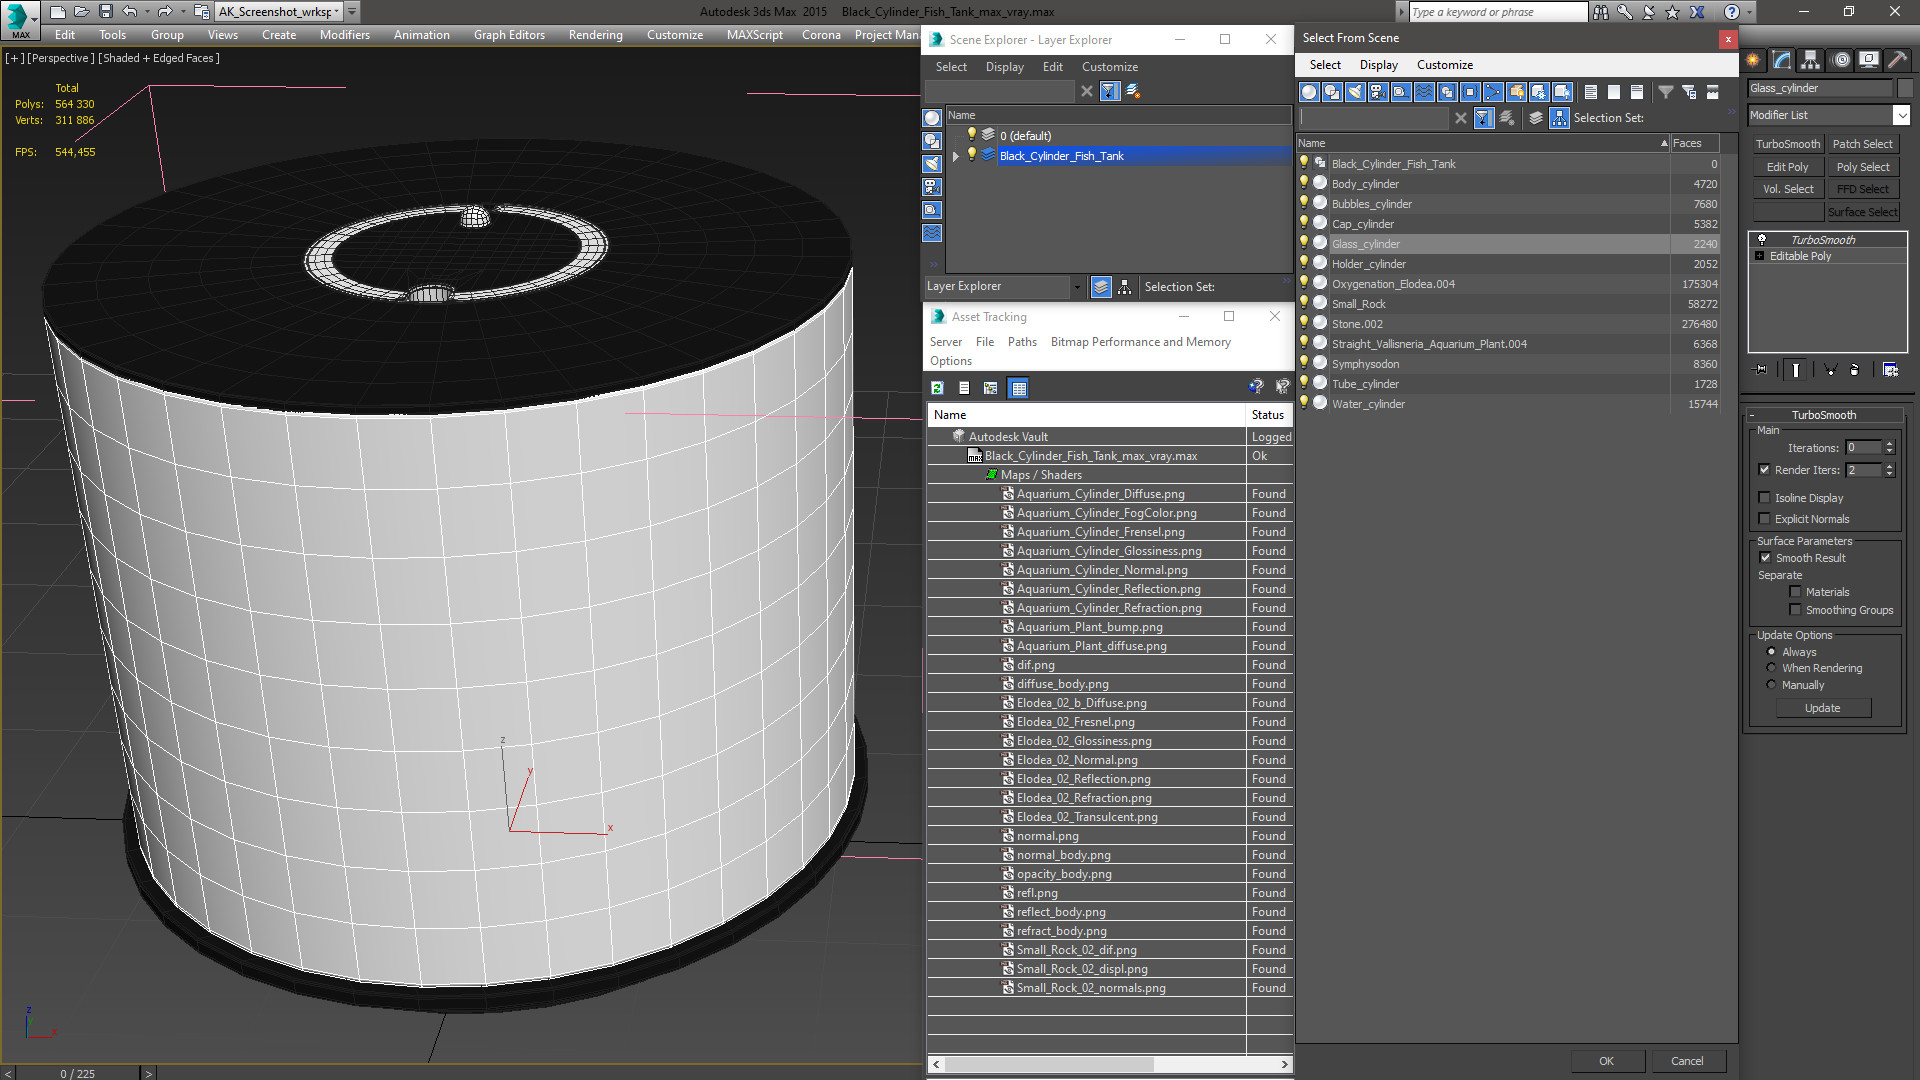Click Select All icon in Select From Scene
This screenshot has width=1920, height=1080.
click(x=1591, y=92)
